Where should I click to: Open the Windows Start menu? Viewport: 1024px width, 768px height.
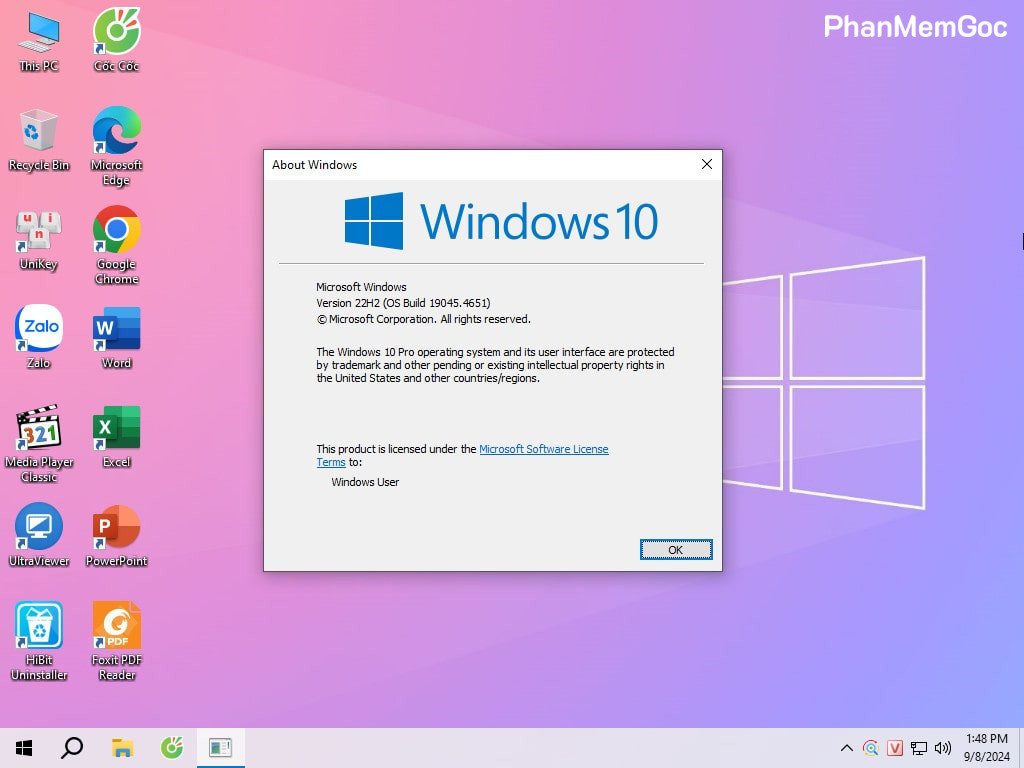pyautogui.click(x=24, y=747)
